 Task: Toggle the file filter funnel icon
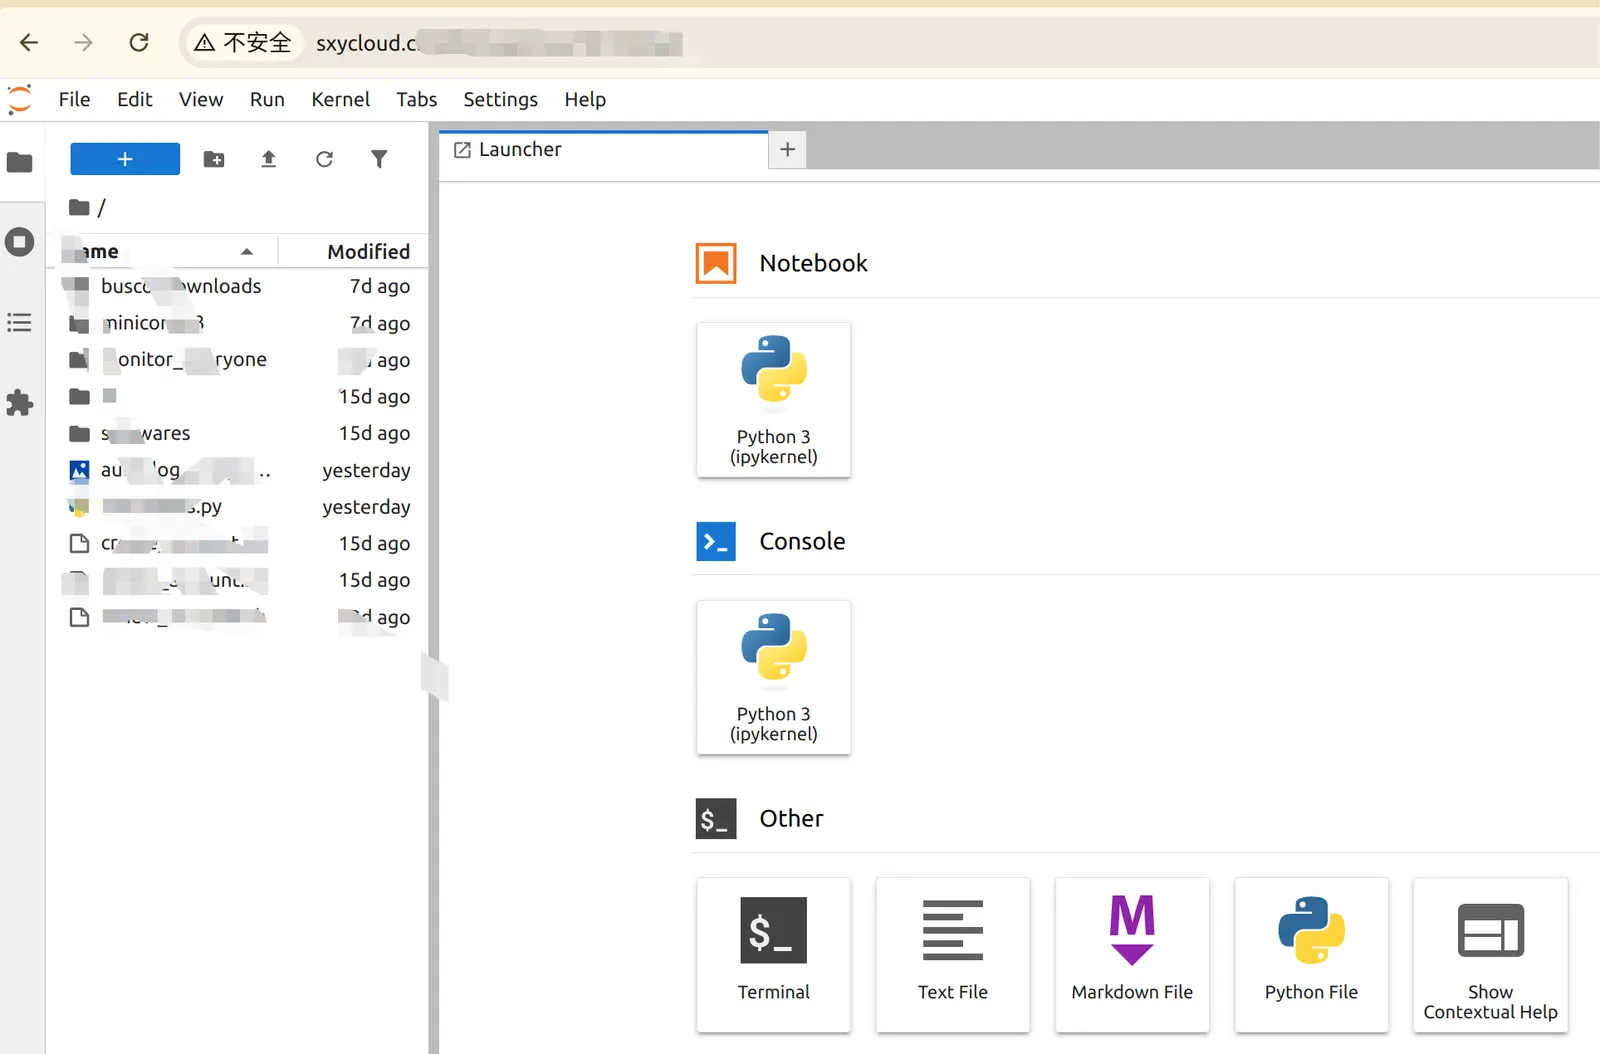pos(379,159)
